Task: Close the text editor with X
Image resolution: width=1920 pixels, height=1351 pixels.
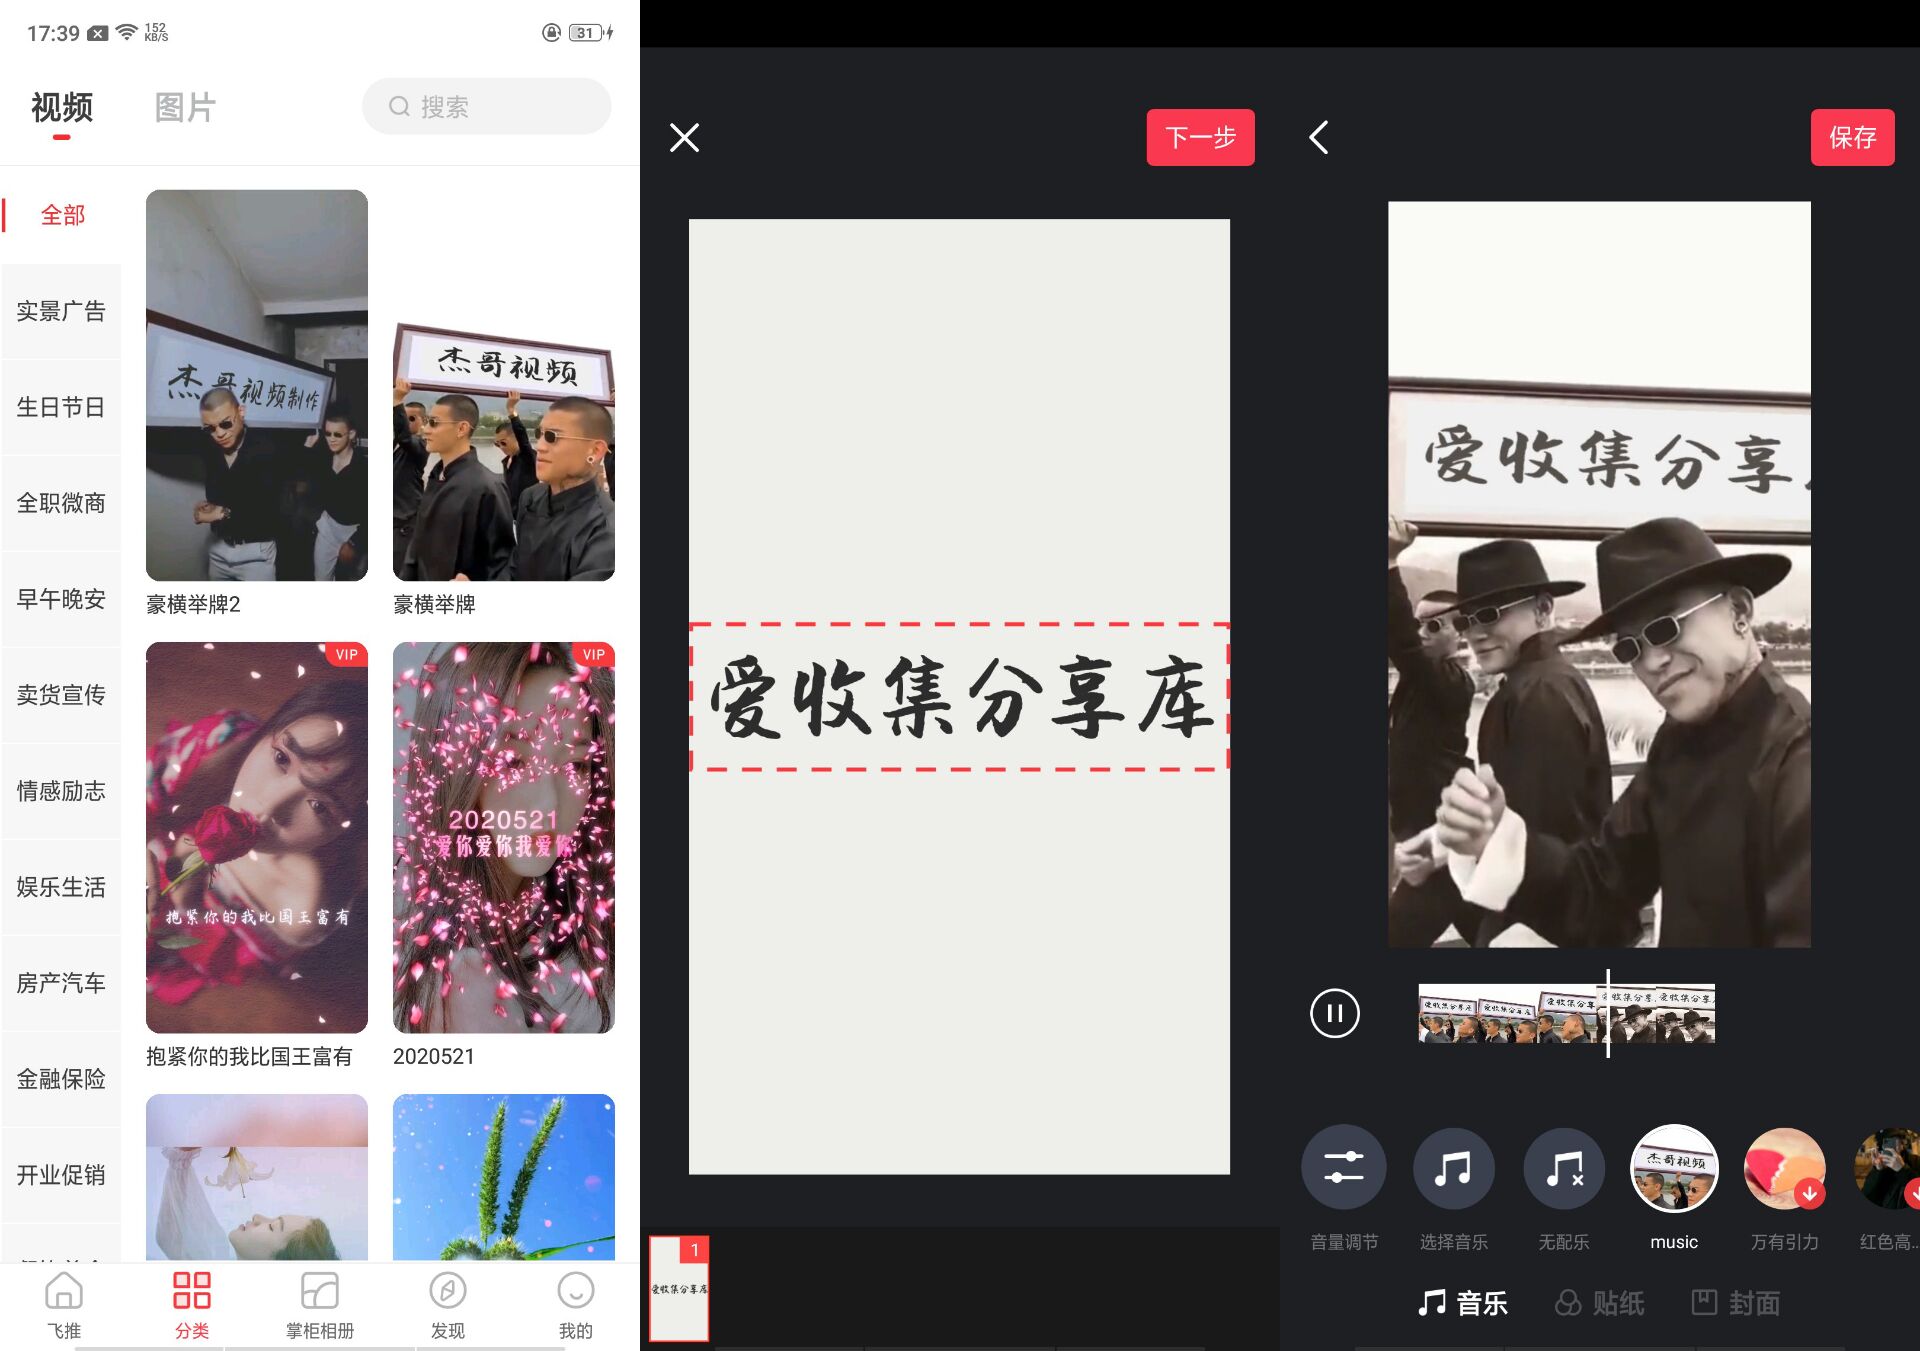Action: (684, 137)
